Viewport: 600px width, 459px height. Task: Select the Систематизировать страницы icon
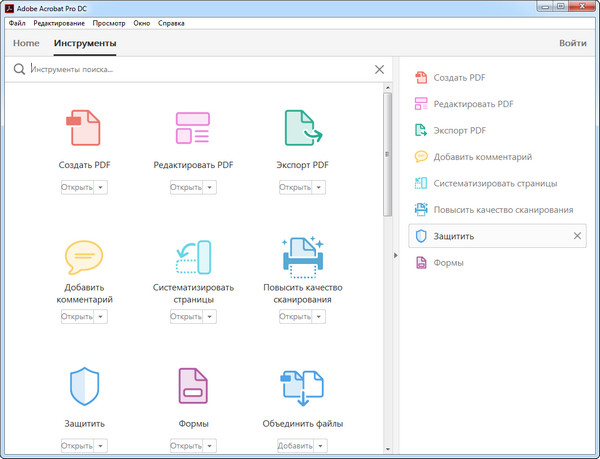tap(193, 258)
